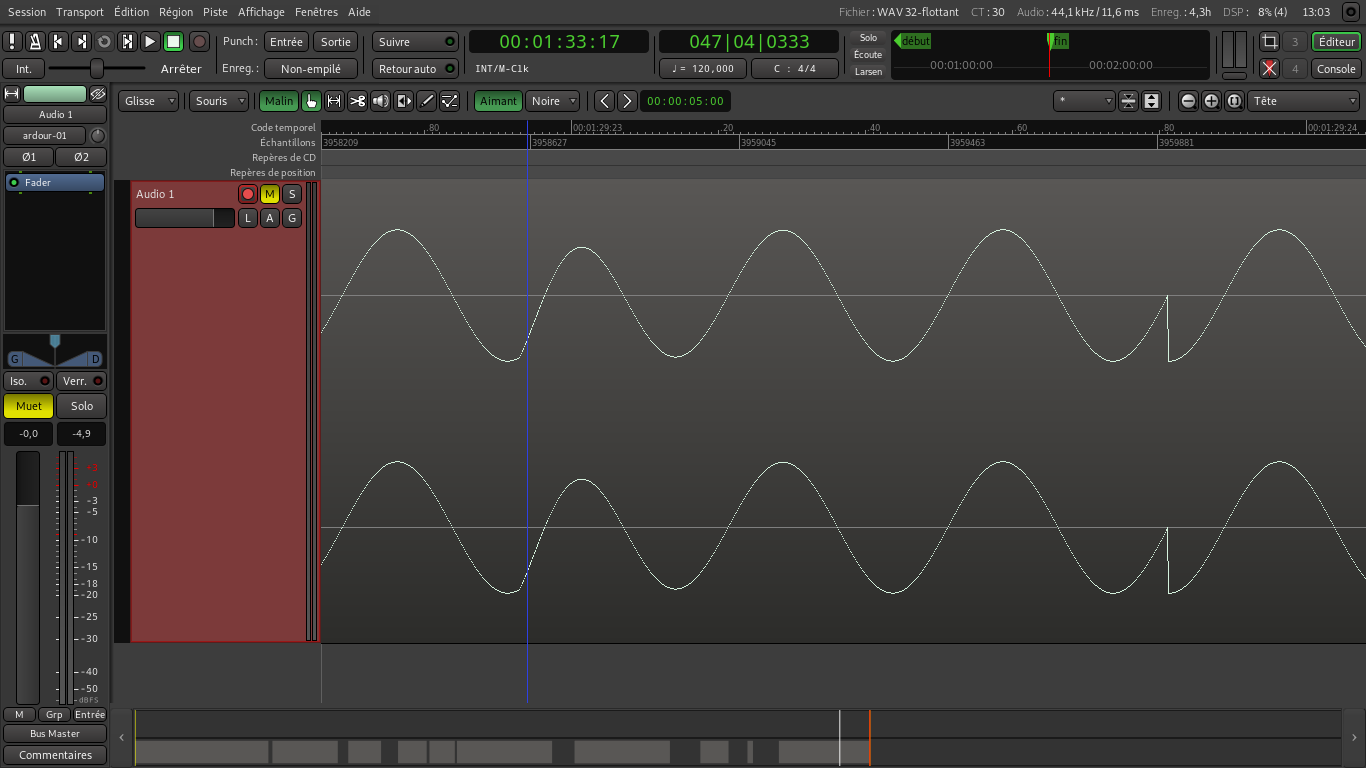Open the Glisse edit mode dropdown

[149, 101]
